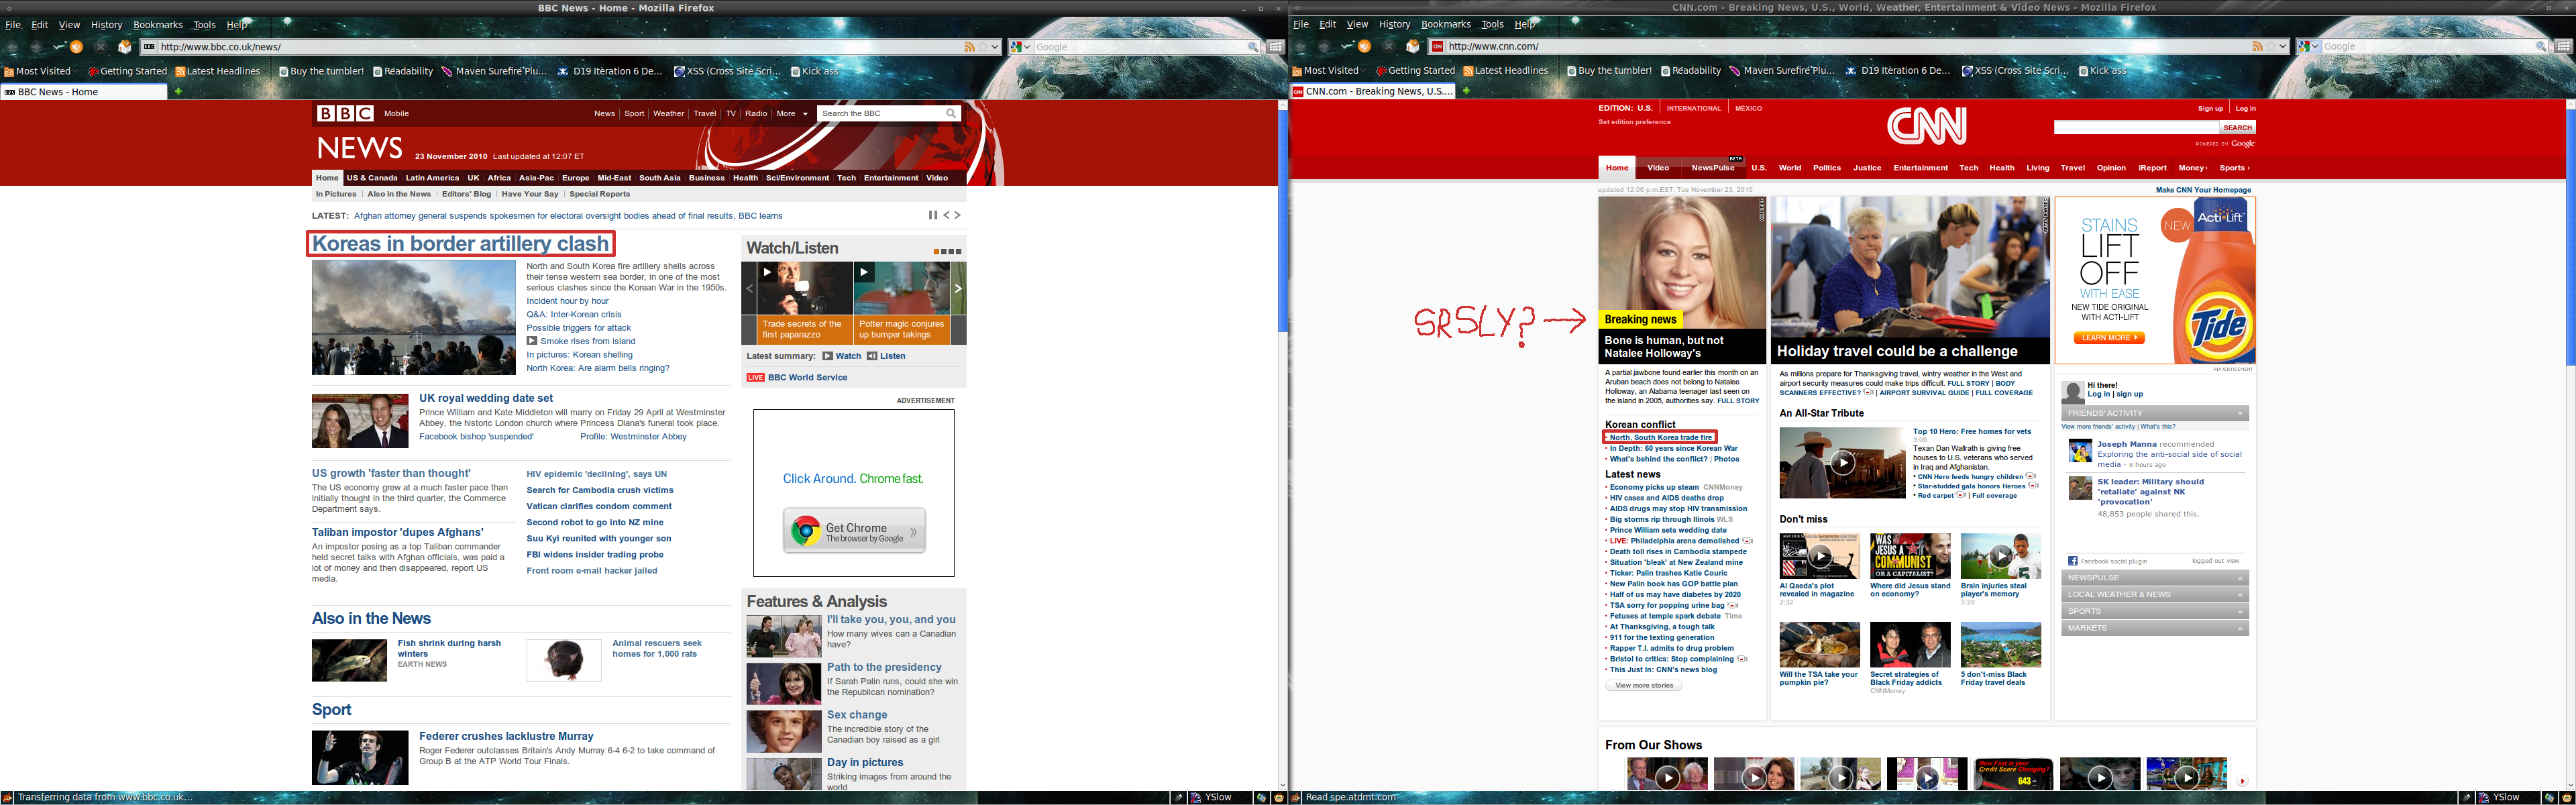Expand the Local Weather & News panel on CNN
The image size is (2576, 805).
(2241, 594)
